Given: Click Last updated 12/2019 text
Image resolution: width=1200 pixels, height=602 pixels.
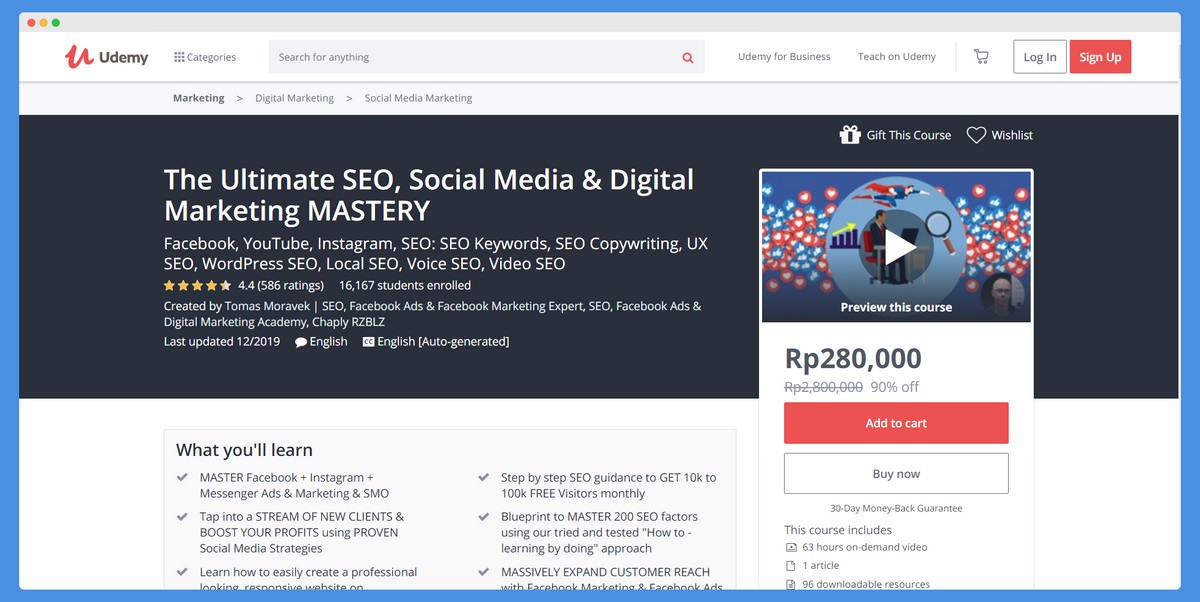Looking at the screenshot, I should point(222,341).
